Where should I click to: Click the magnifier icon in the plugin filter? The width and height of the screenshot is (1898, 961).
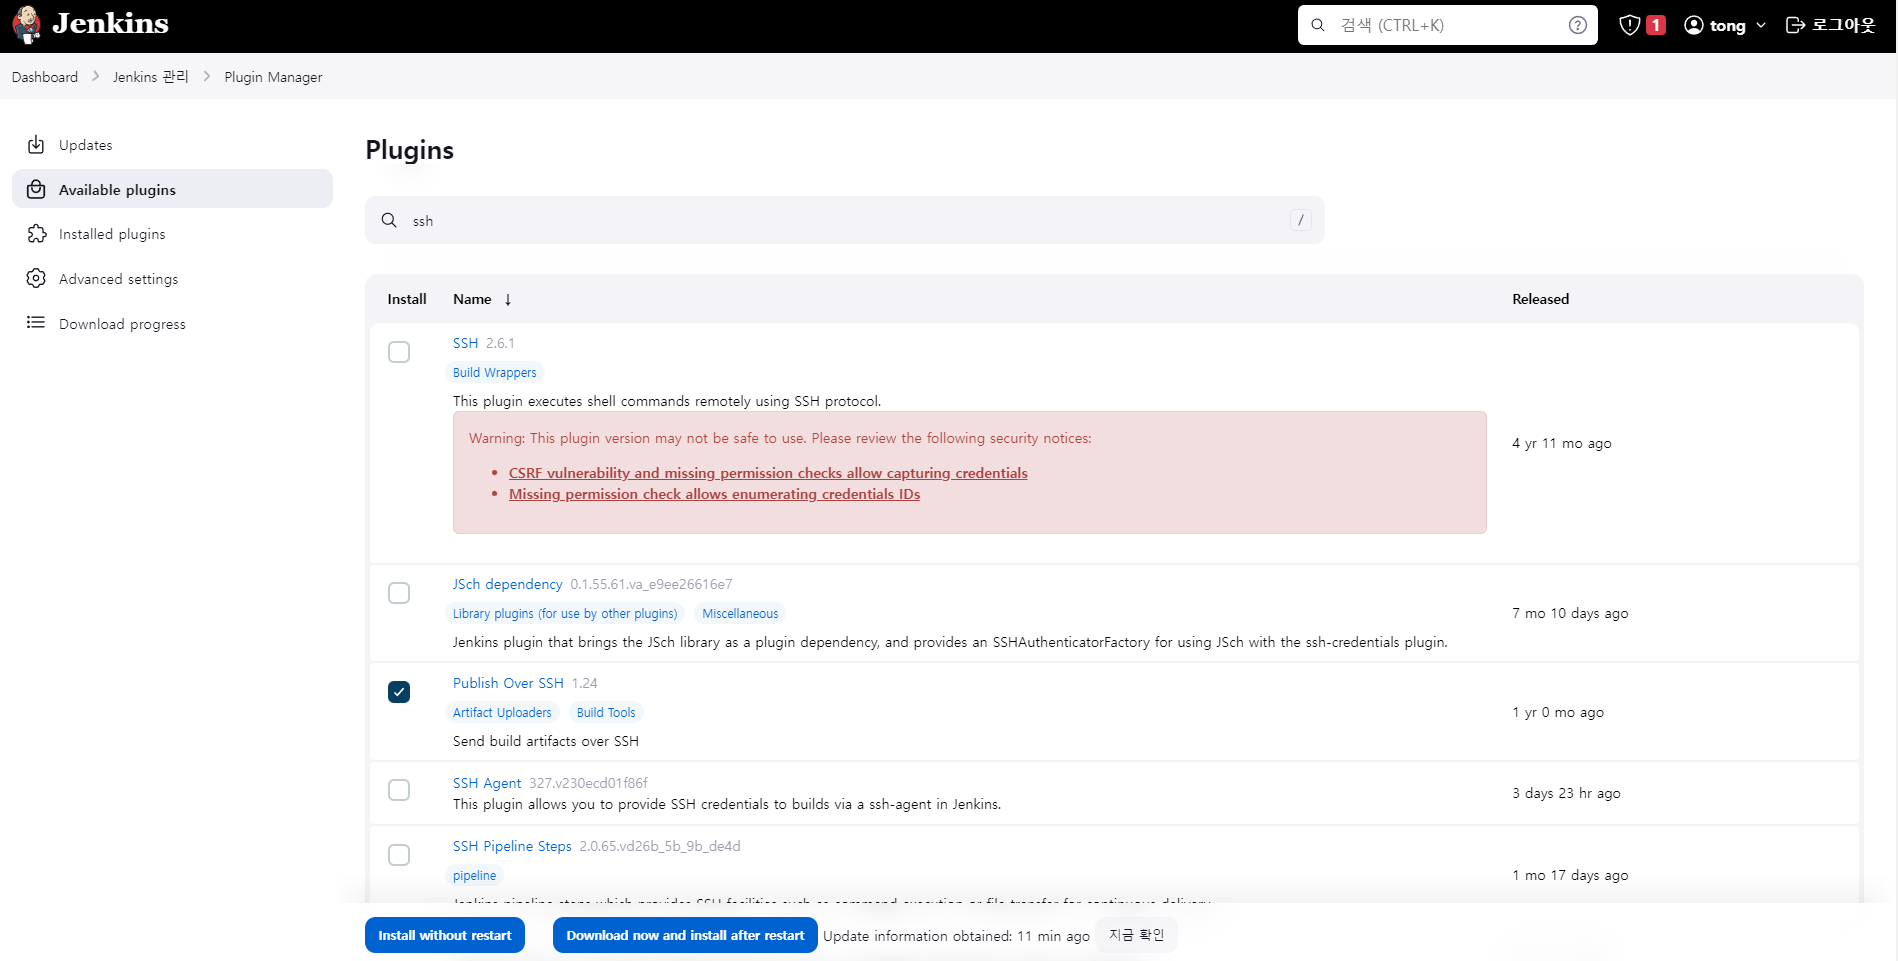point(389,220)
